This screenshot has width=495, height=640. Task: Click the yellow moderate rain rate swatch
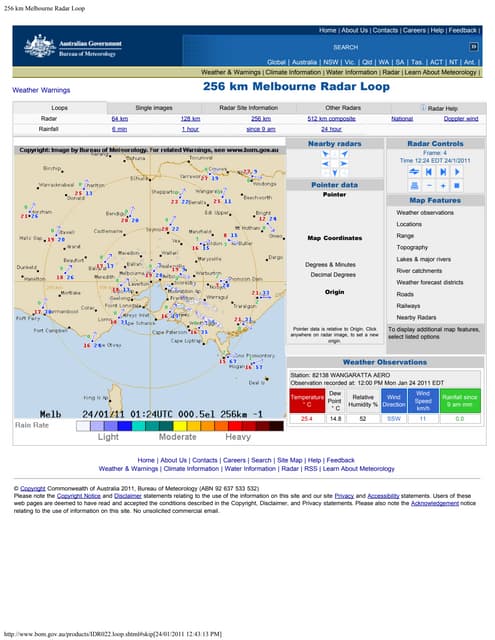point(180,426)
